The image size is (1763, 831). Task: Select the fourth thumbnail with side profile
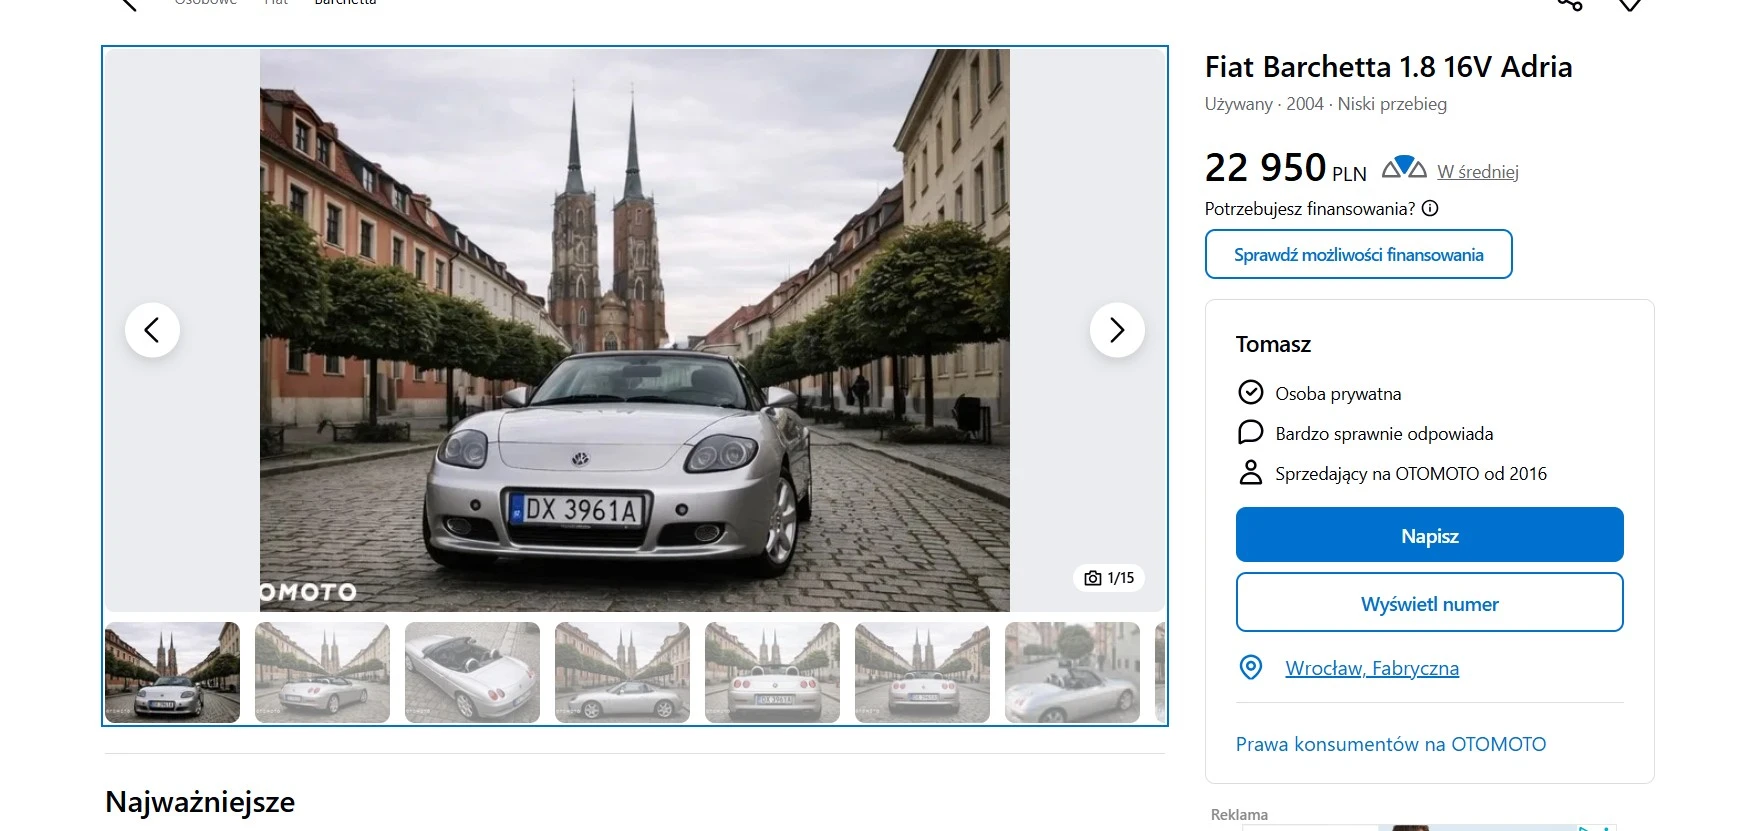tap(622, 672)
